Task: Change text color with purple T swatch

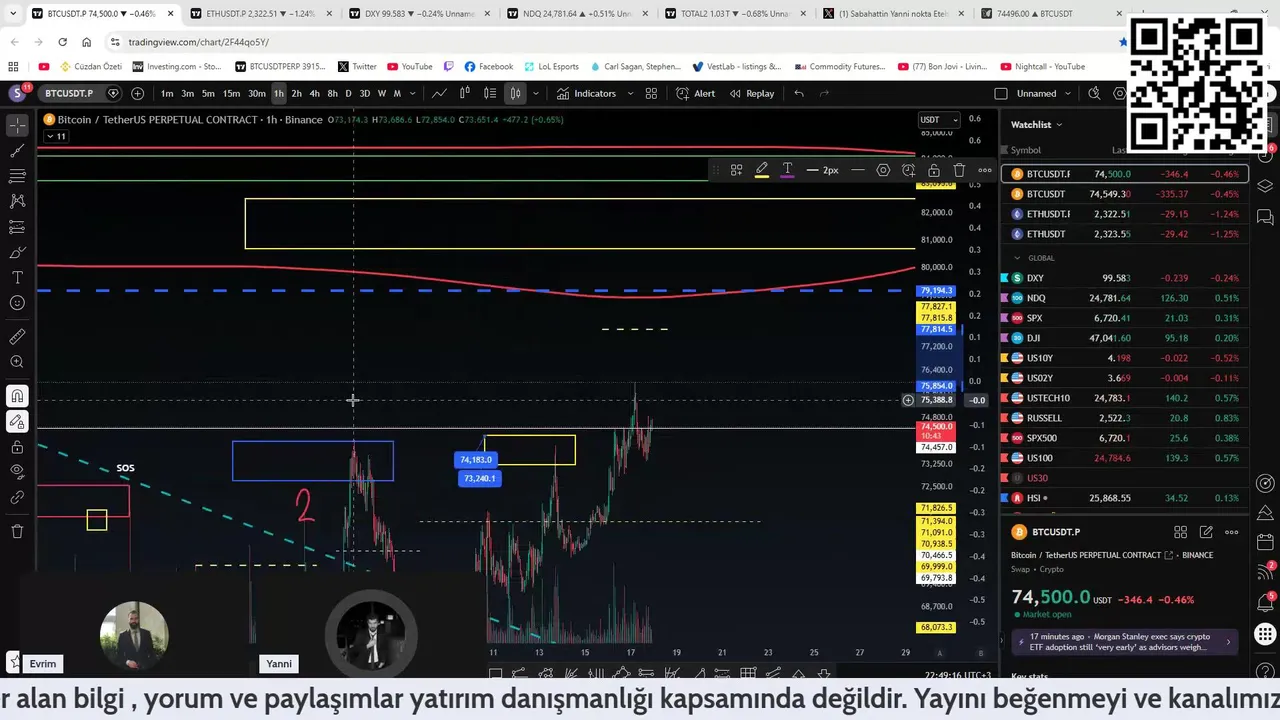Action: point(788,170)
